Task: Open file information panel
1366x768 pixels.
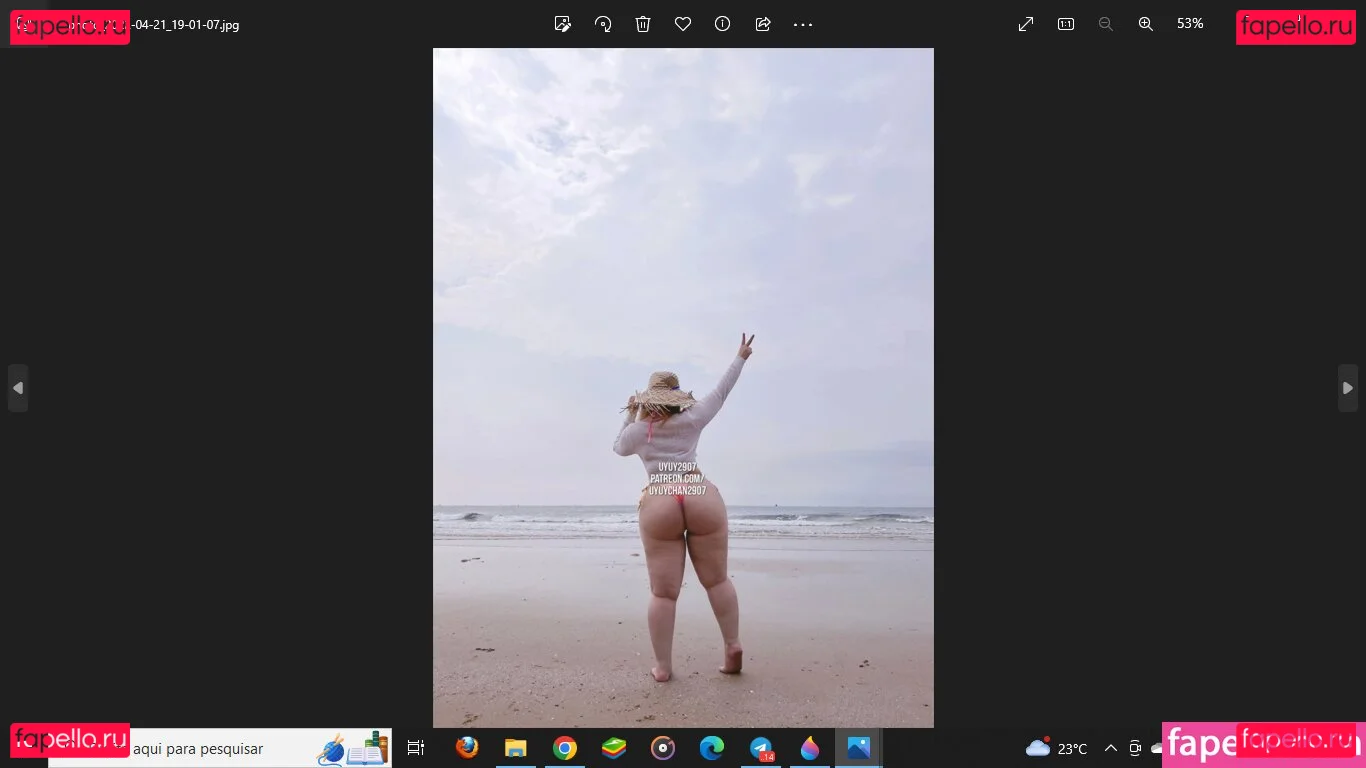Action: (x=722, y=24)
